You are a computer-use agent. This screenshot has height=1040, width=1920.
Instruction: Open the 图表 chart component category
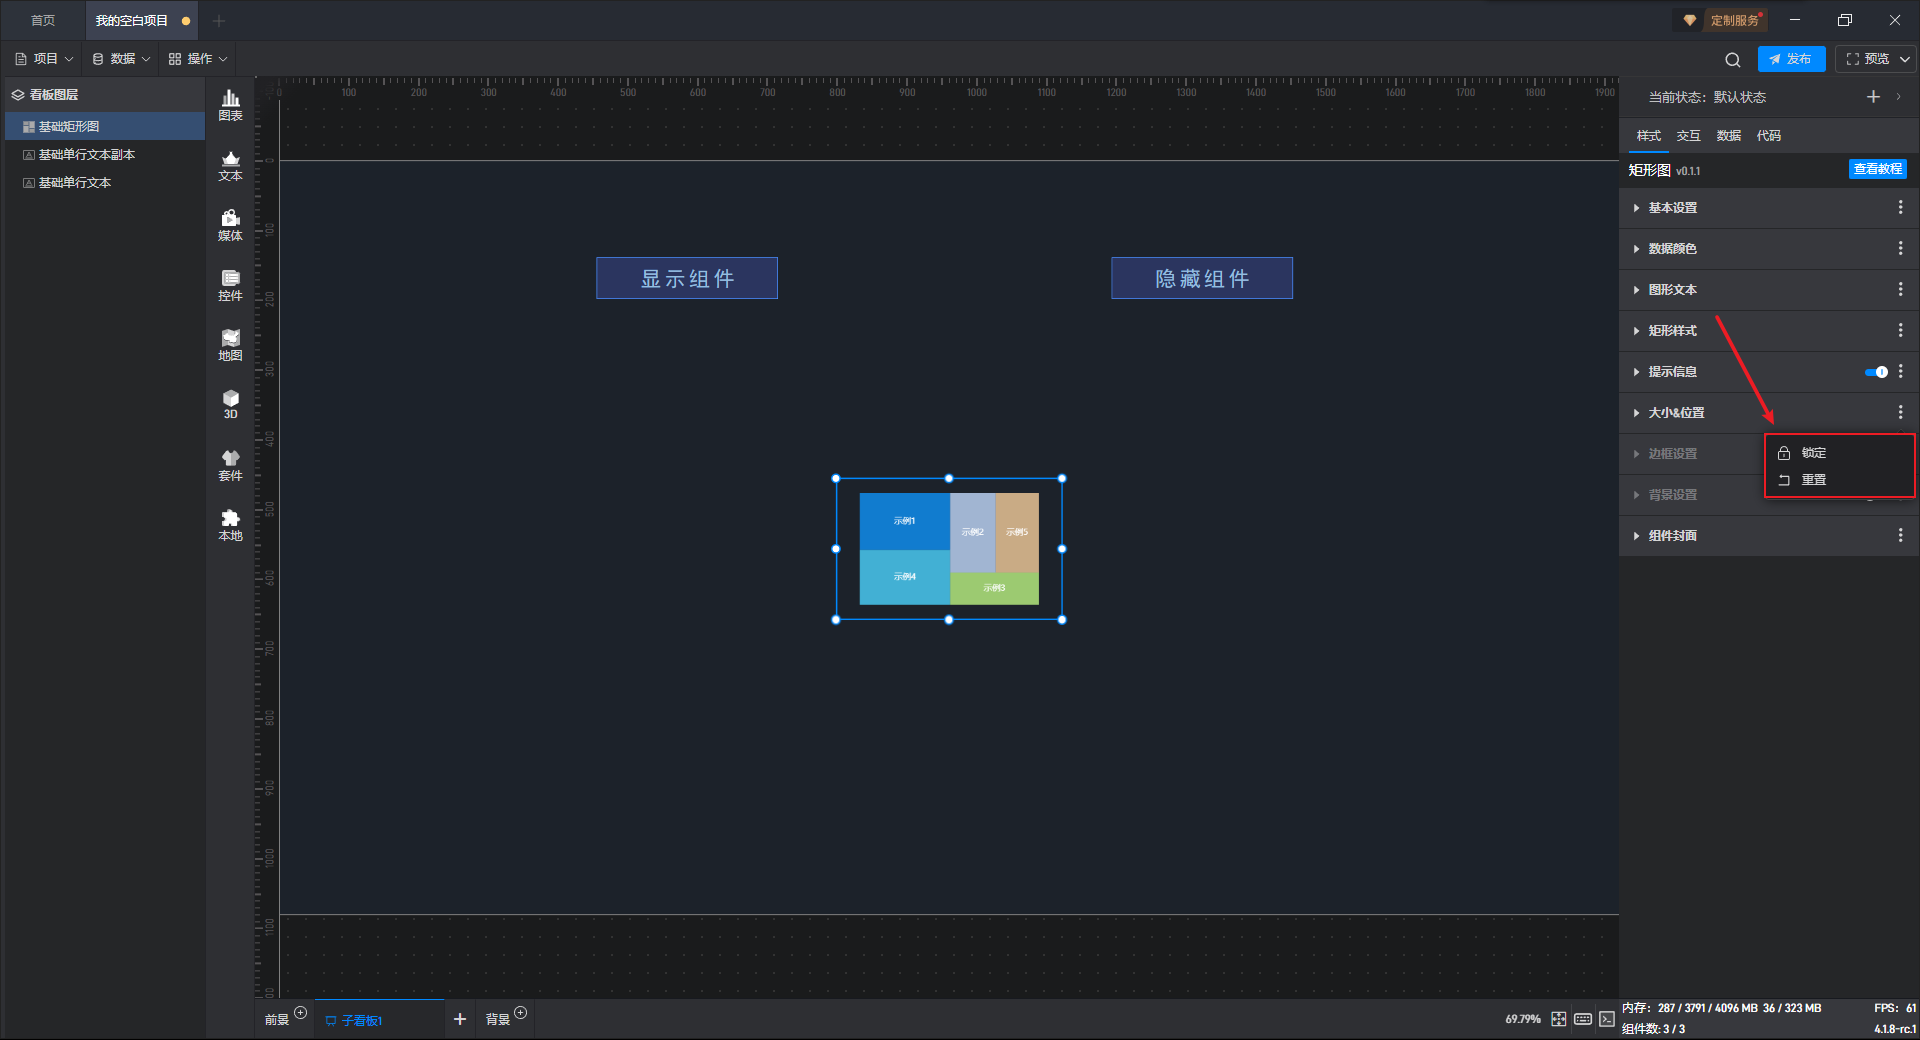[230, 105]
